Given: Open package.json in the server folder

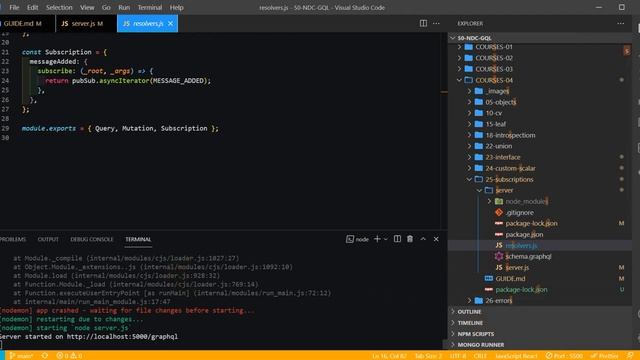Looking at the screenshot, I should click(524, 235).
